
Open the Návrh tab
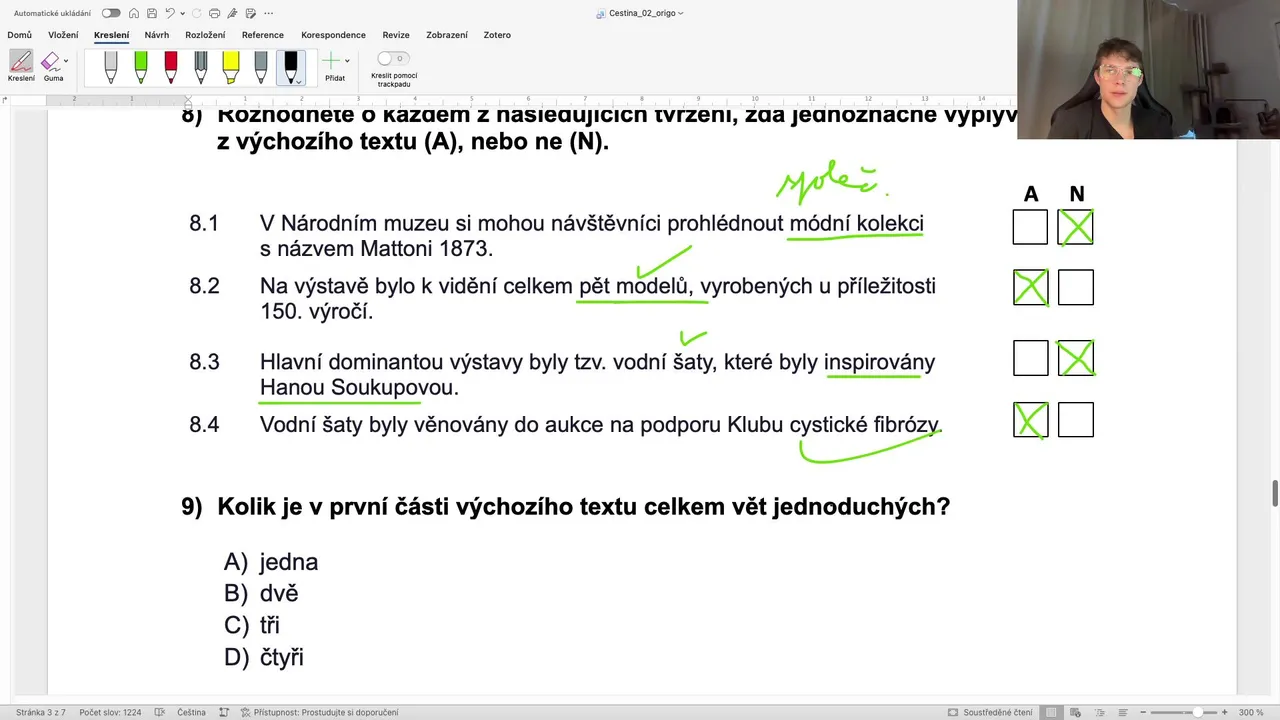pyautogui.click(x=156, y=35)
